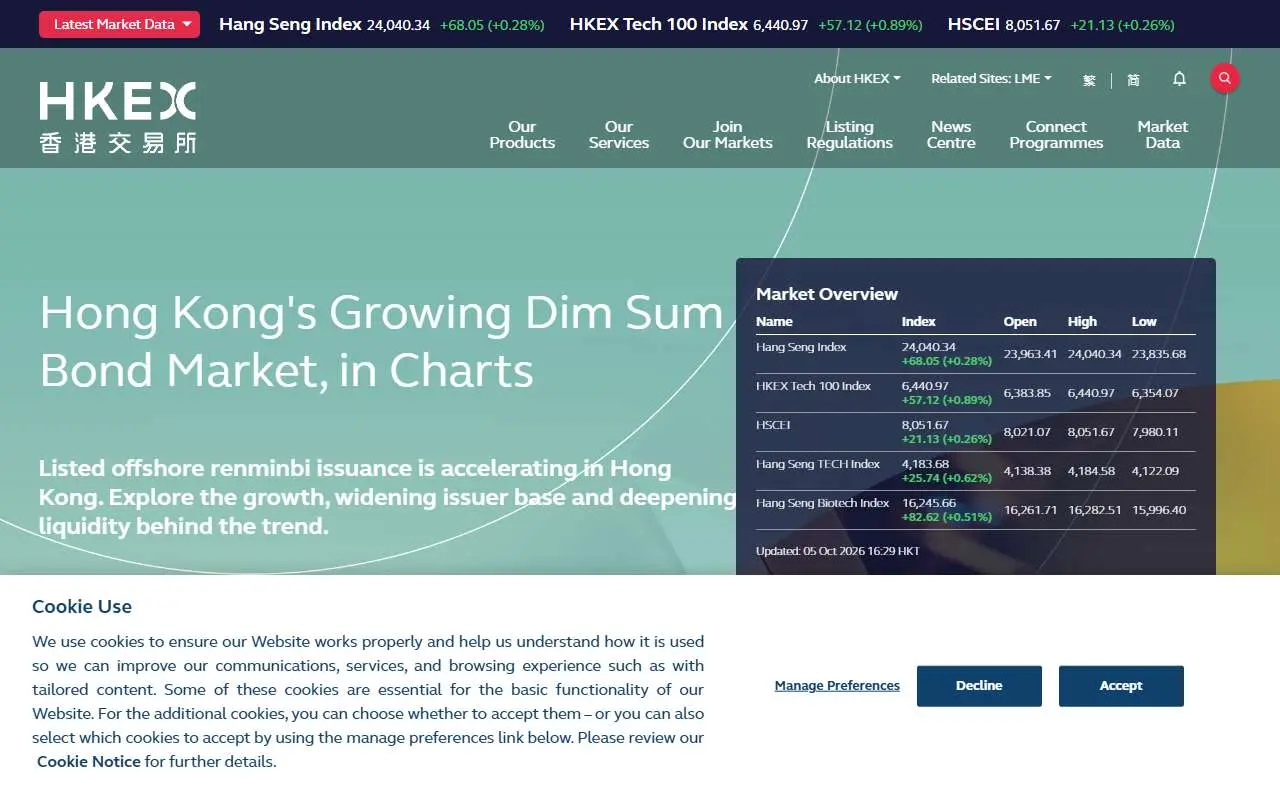Click change value +82.62 (+0.51%)
The height and width of the screenshot is (800, 1280).
click(x=947, y=517)
